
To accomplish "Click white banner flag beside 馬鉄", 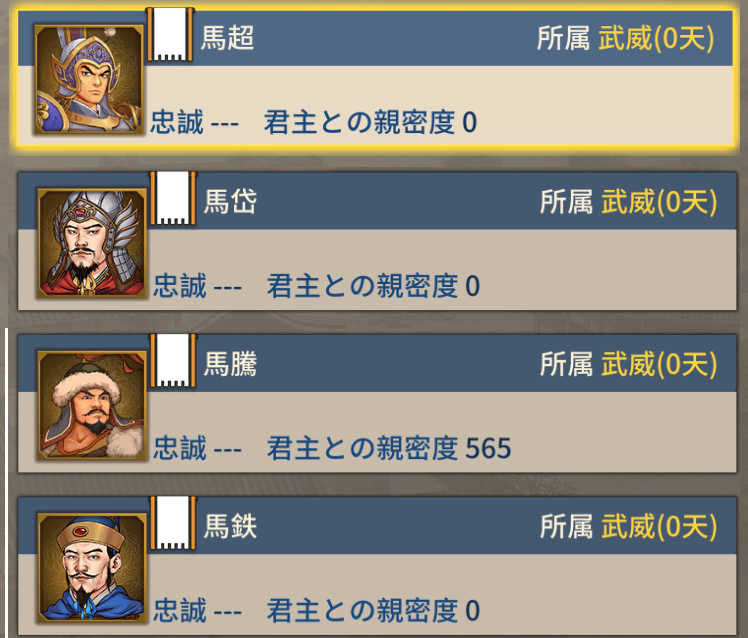I will click(173, 523).
